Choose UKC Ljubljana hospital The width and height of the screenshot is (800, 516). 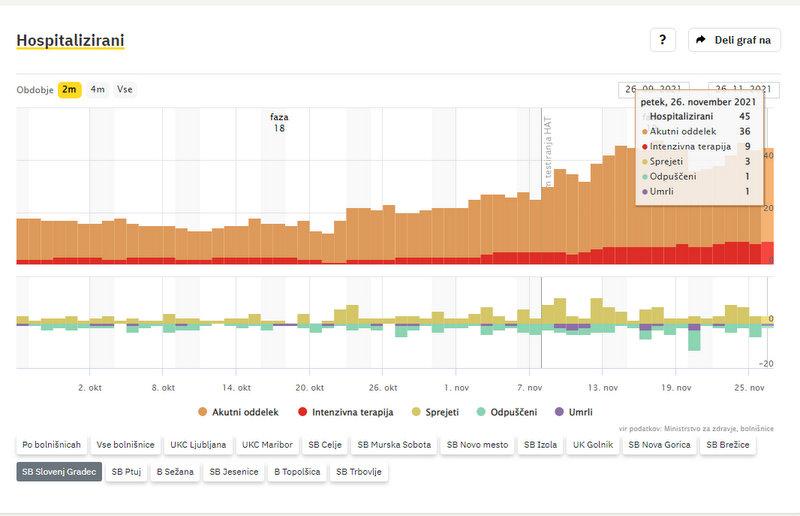coord(198,444)
